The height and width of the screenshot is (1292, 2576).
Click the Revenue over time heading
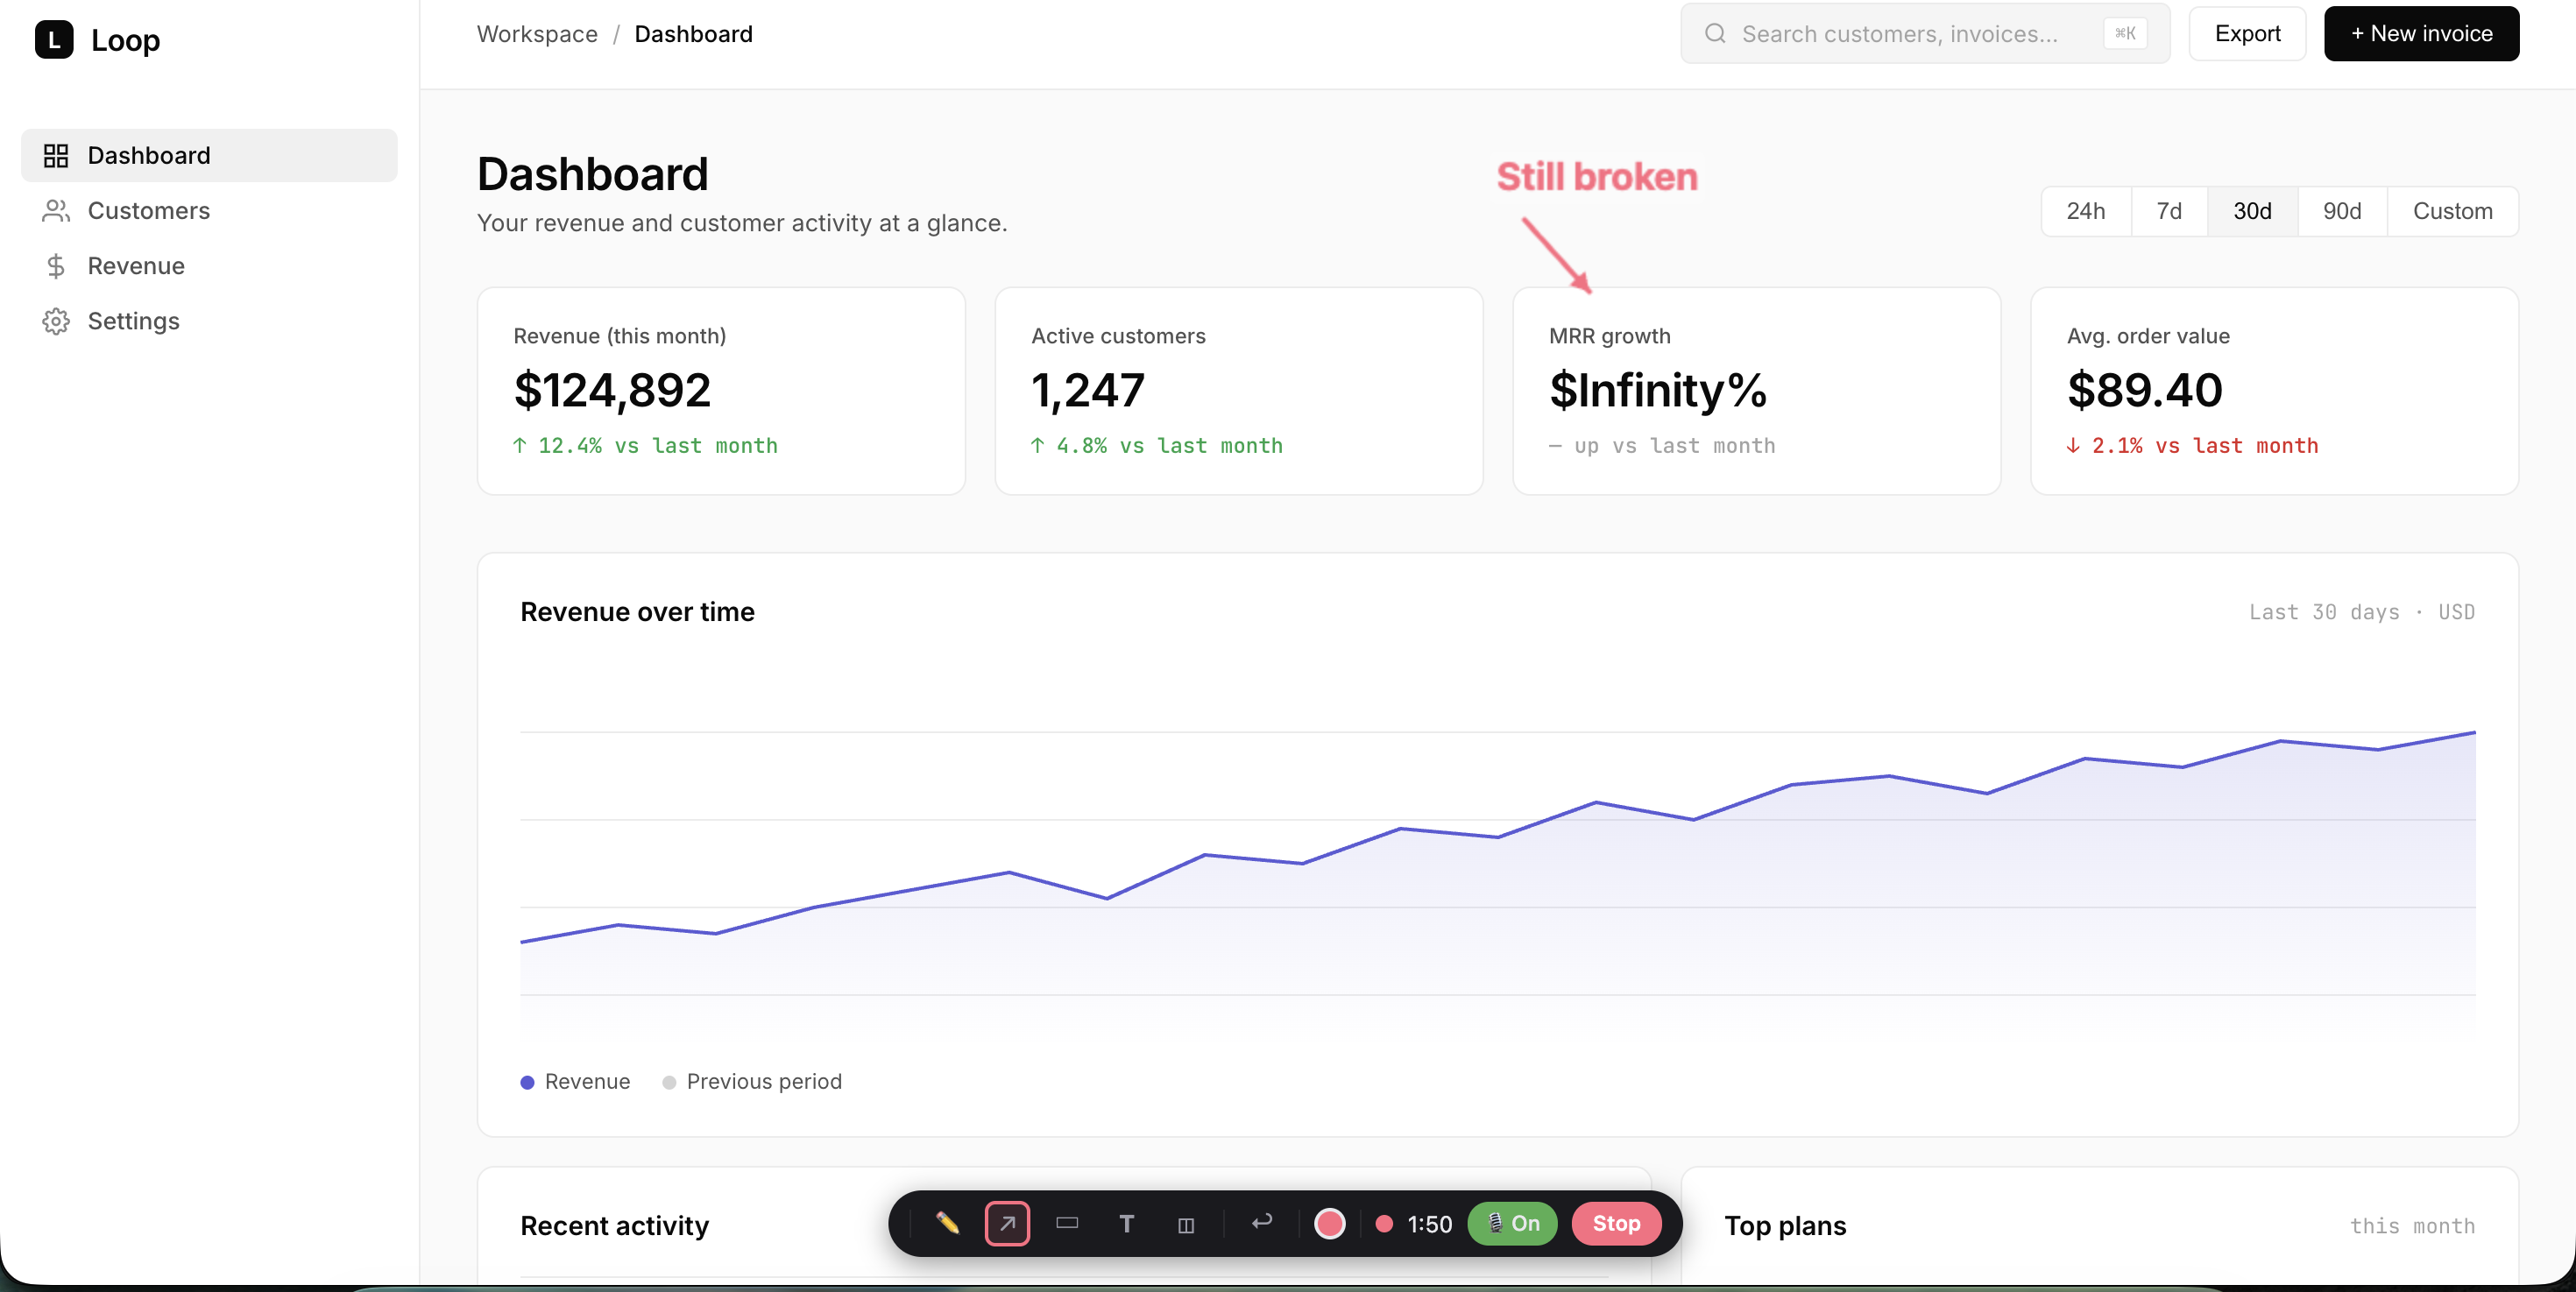click(x=637, y=612)
